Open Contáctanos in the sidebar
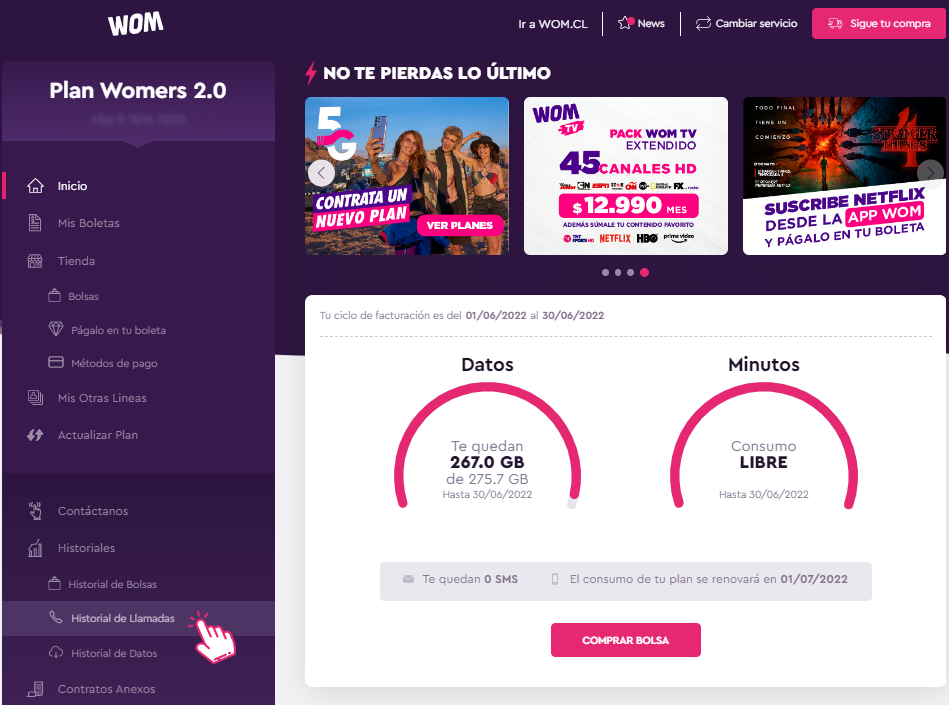 pos(93,511)
